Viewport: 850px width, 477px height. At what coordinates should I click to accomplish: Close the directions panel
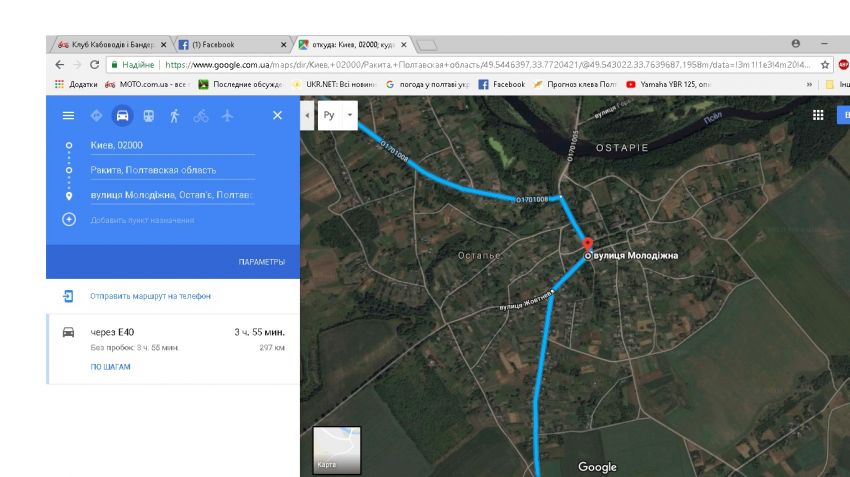[x=277, y=116]
